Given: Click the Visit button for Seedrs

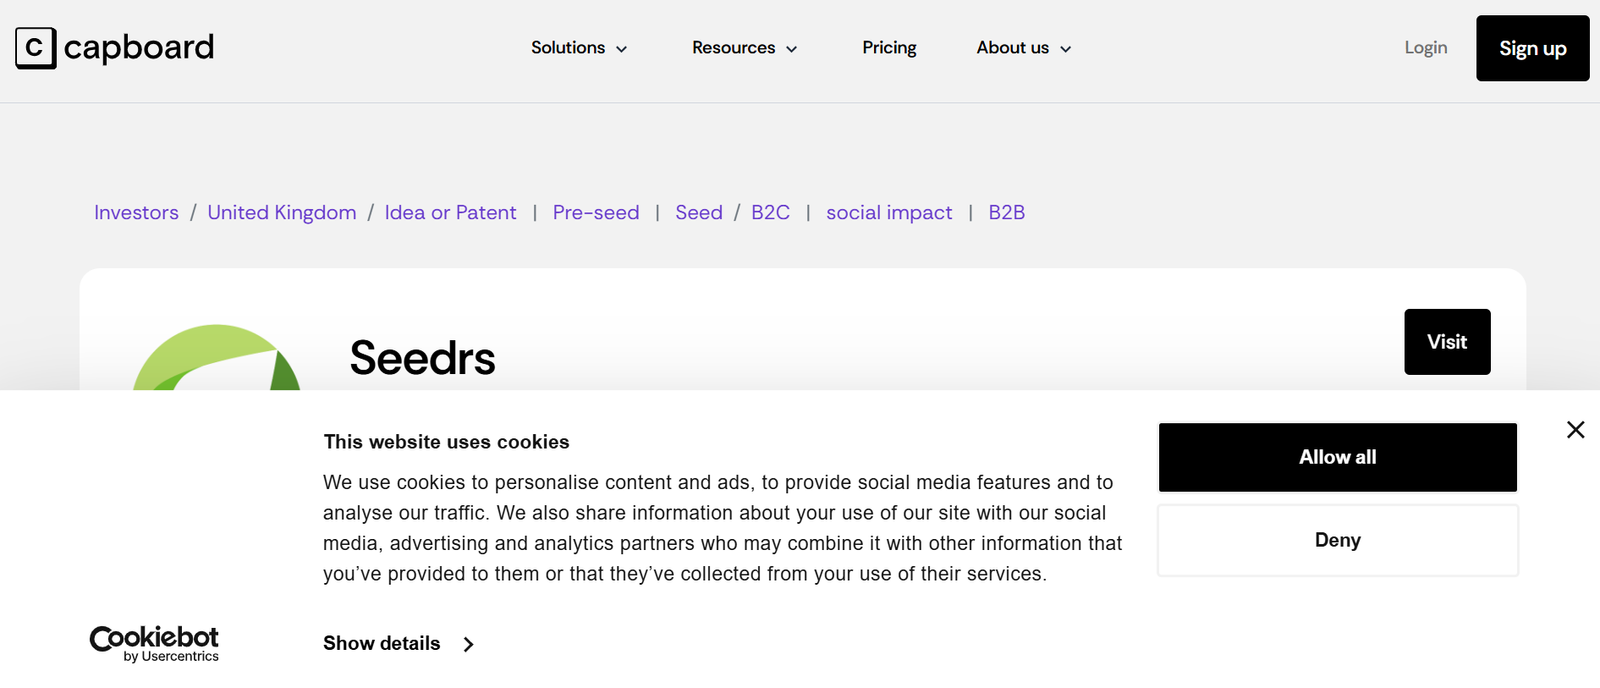Looking at the screenshot, I should click(1446, 342).
